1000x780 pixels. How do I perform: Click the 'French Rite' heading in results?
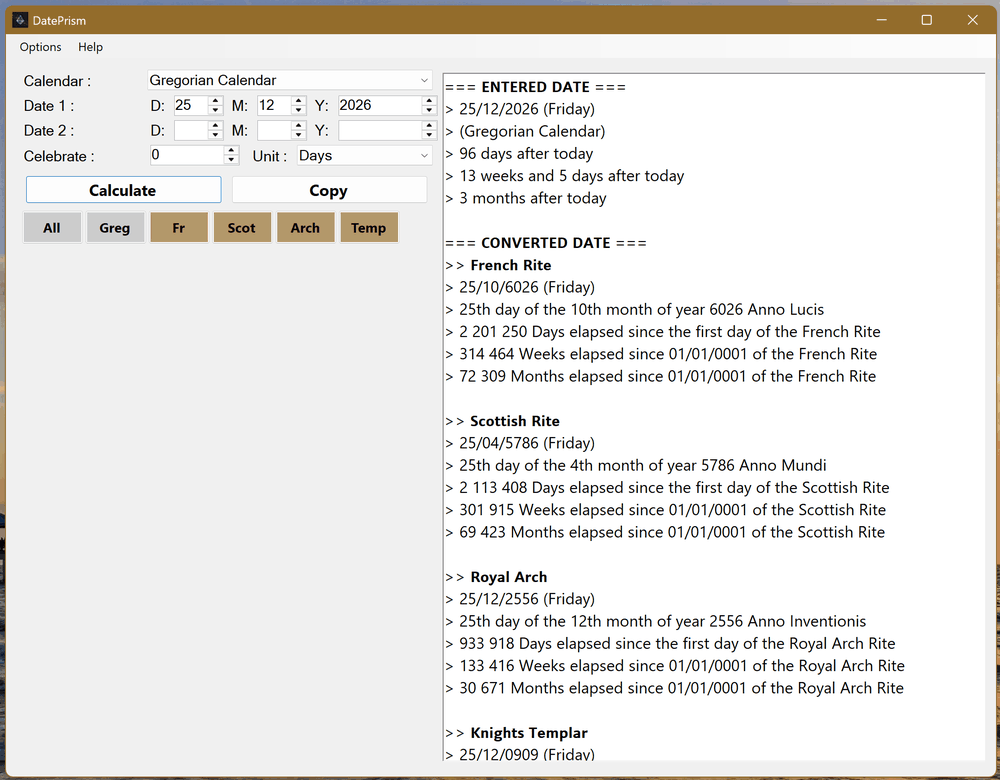tap(511, 265)
